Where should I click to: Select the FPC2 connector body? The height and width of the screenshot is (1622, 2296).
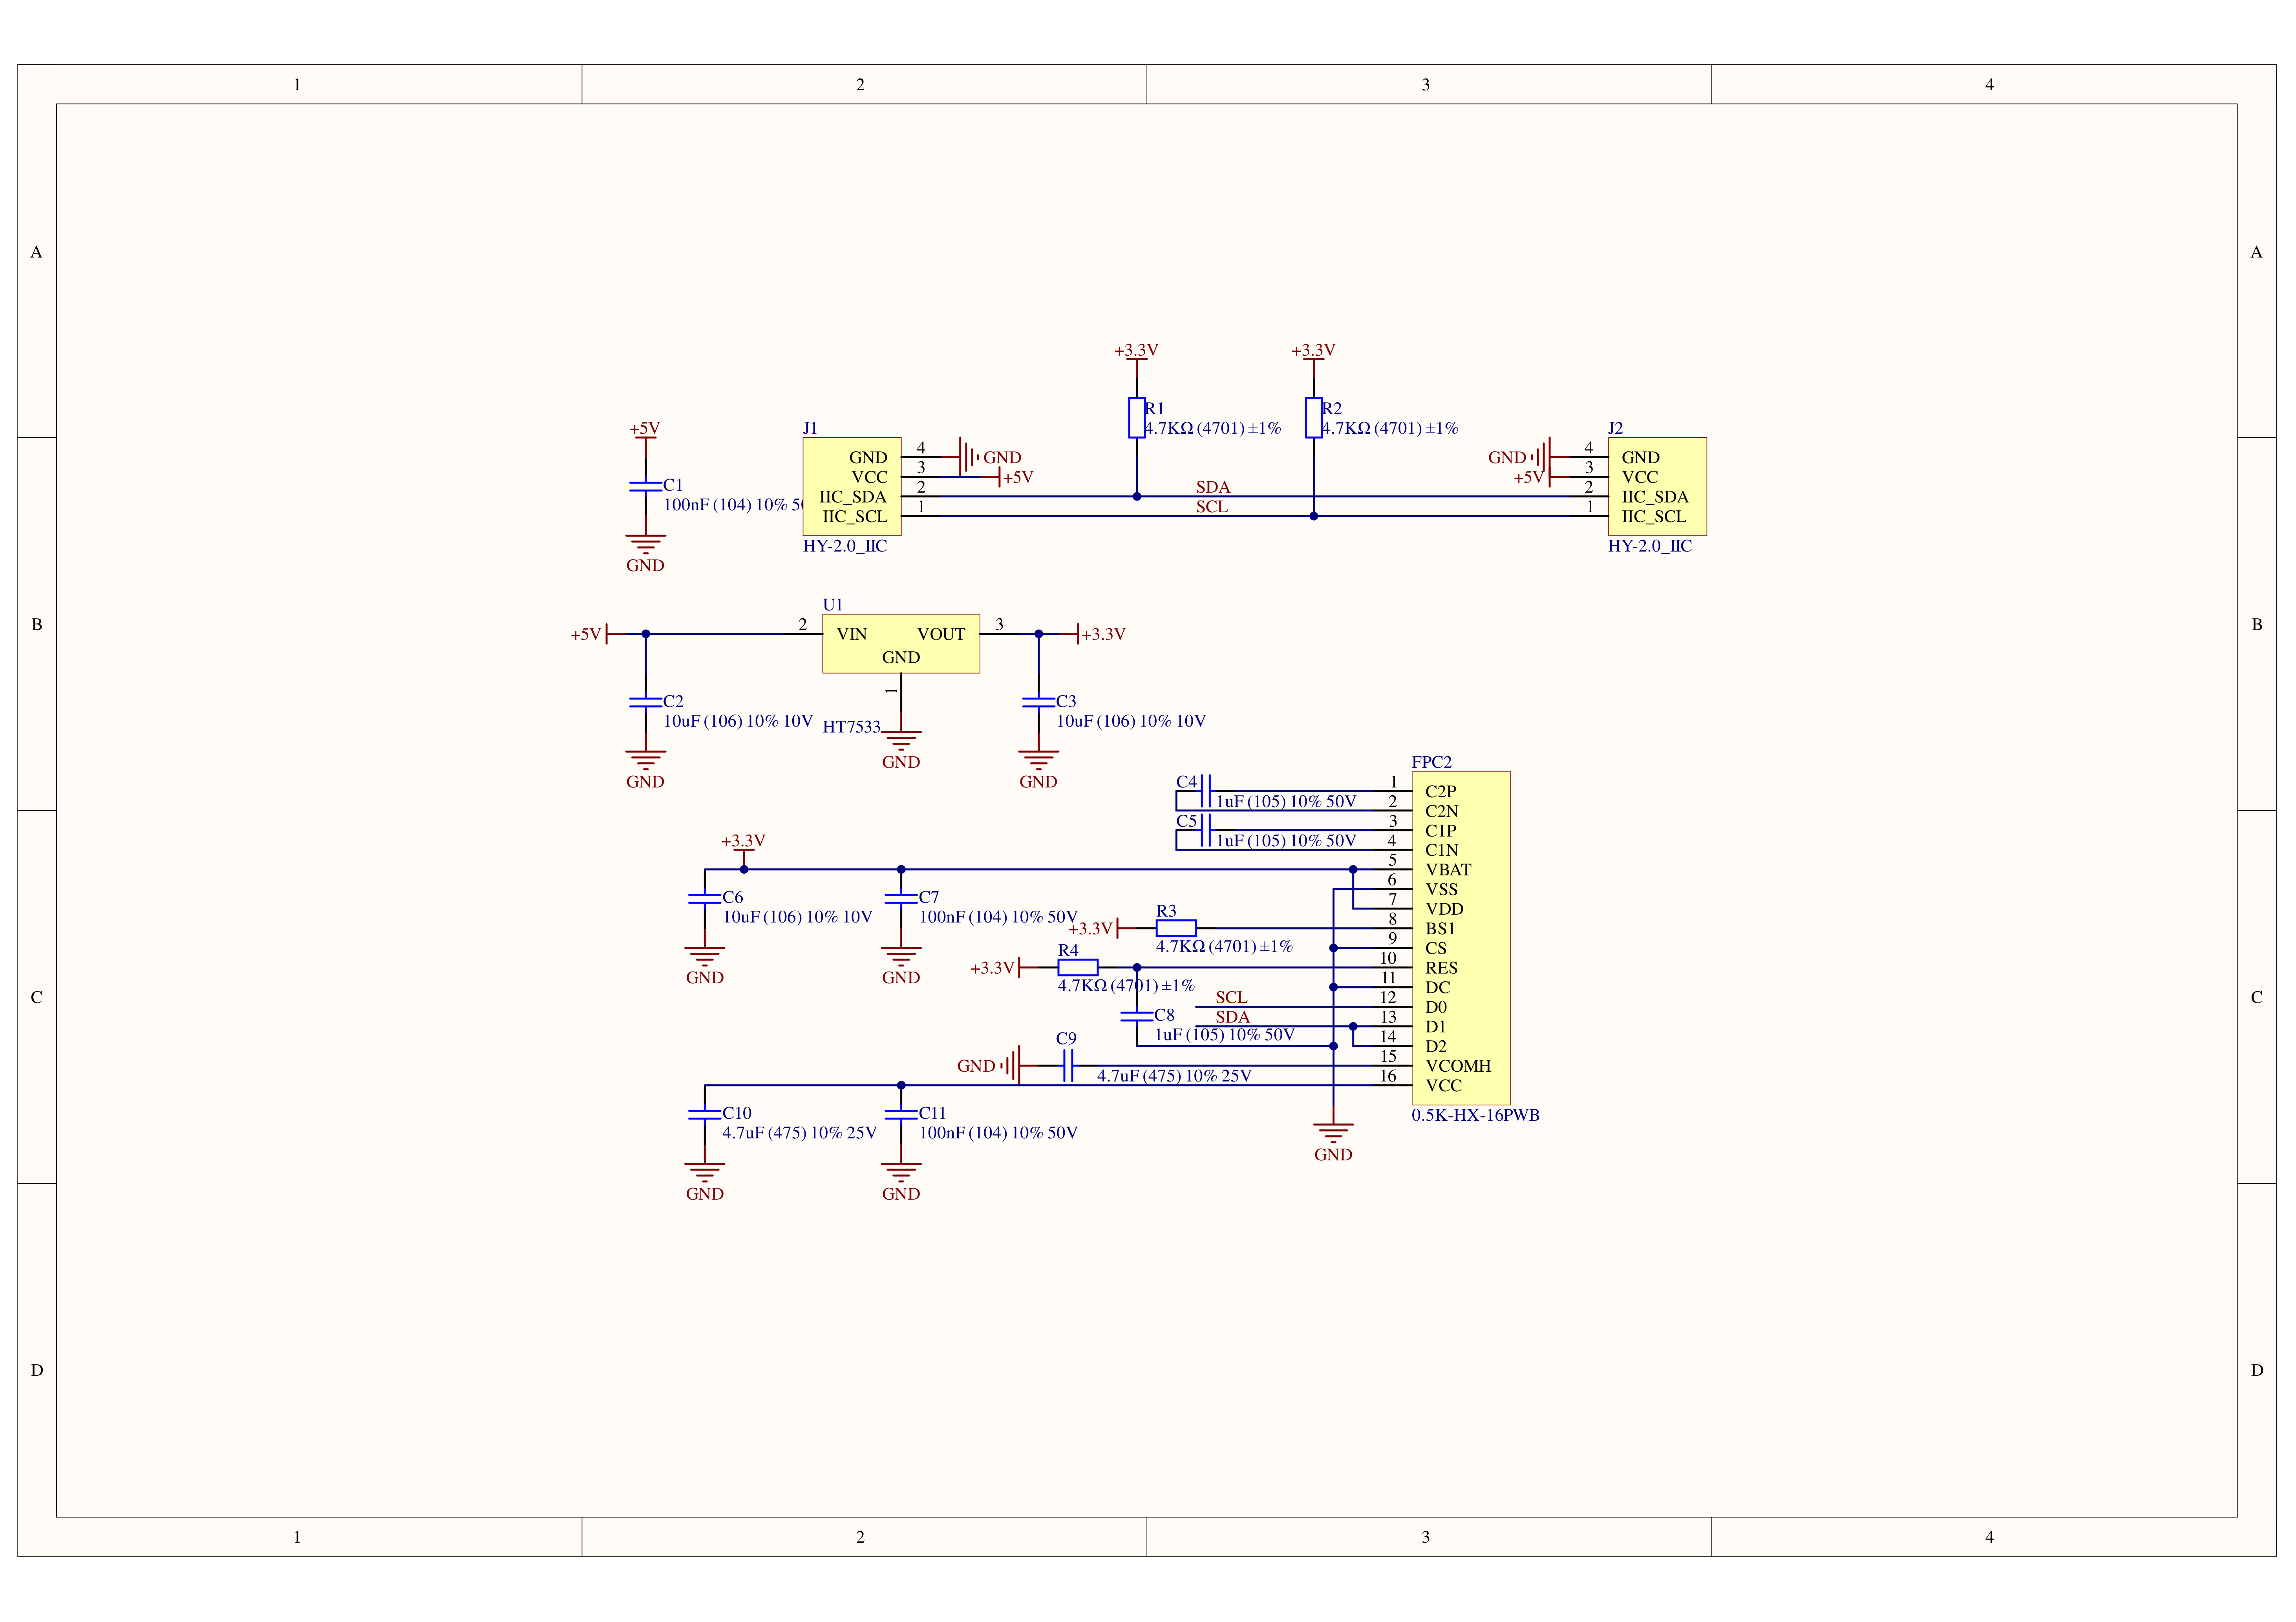coord(1461,938)
